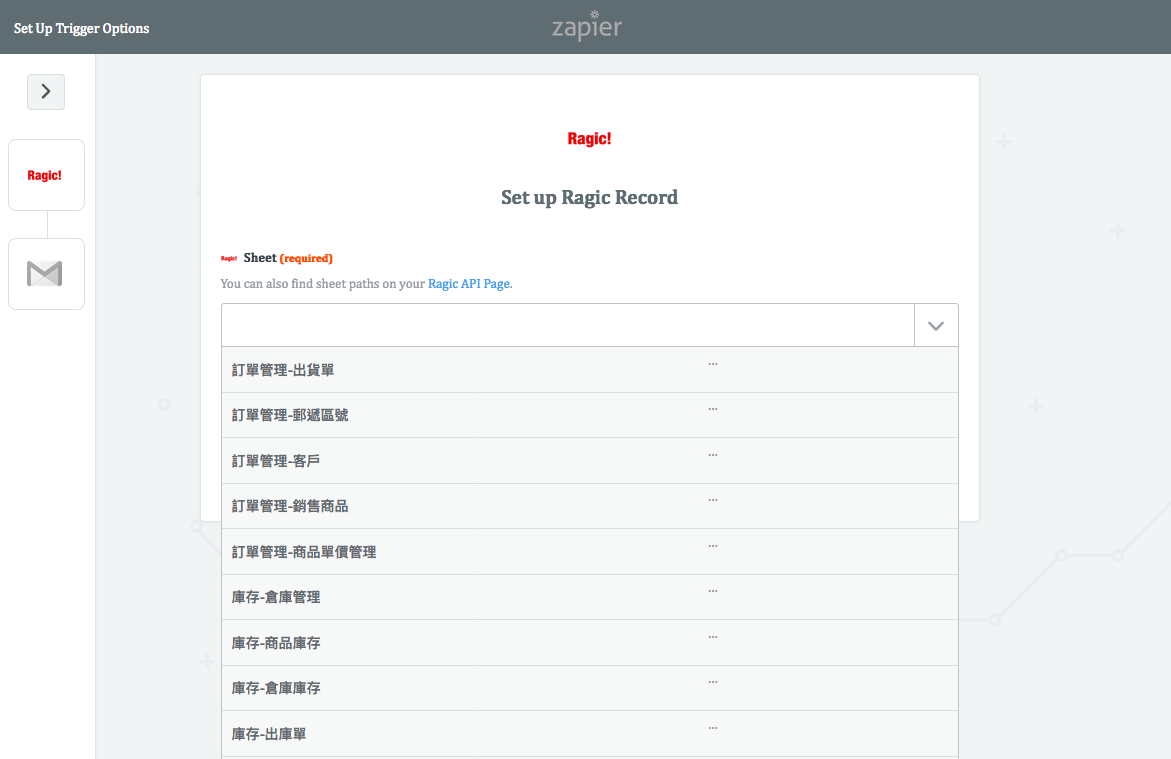Open the Ragic trigger step in sidebar
The width and height of the screenshot is (1171, 759).
click(x=46, y=175)
